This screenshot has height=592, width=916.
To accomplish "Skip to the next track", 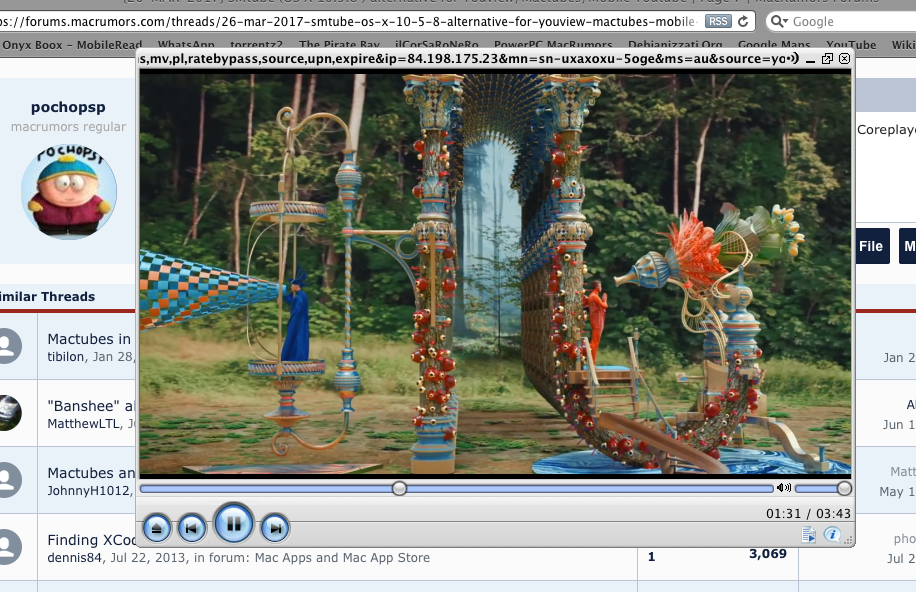I will click(274, 528).
